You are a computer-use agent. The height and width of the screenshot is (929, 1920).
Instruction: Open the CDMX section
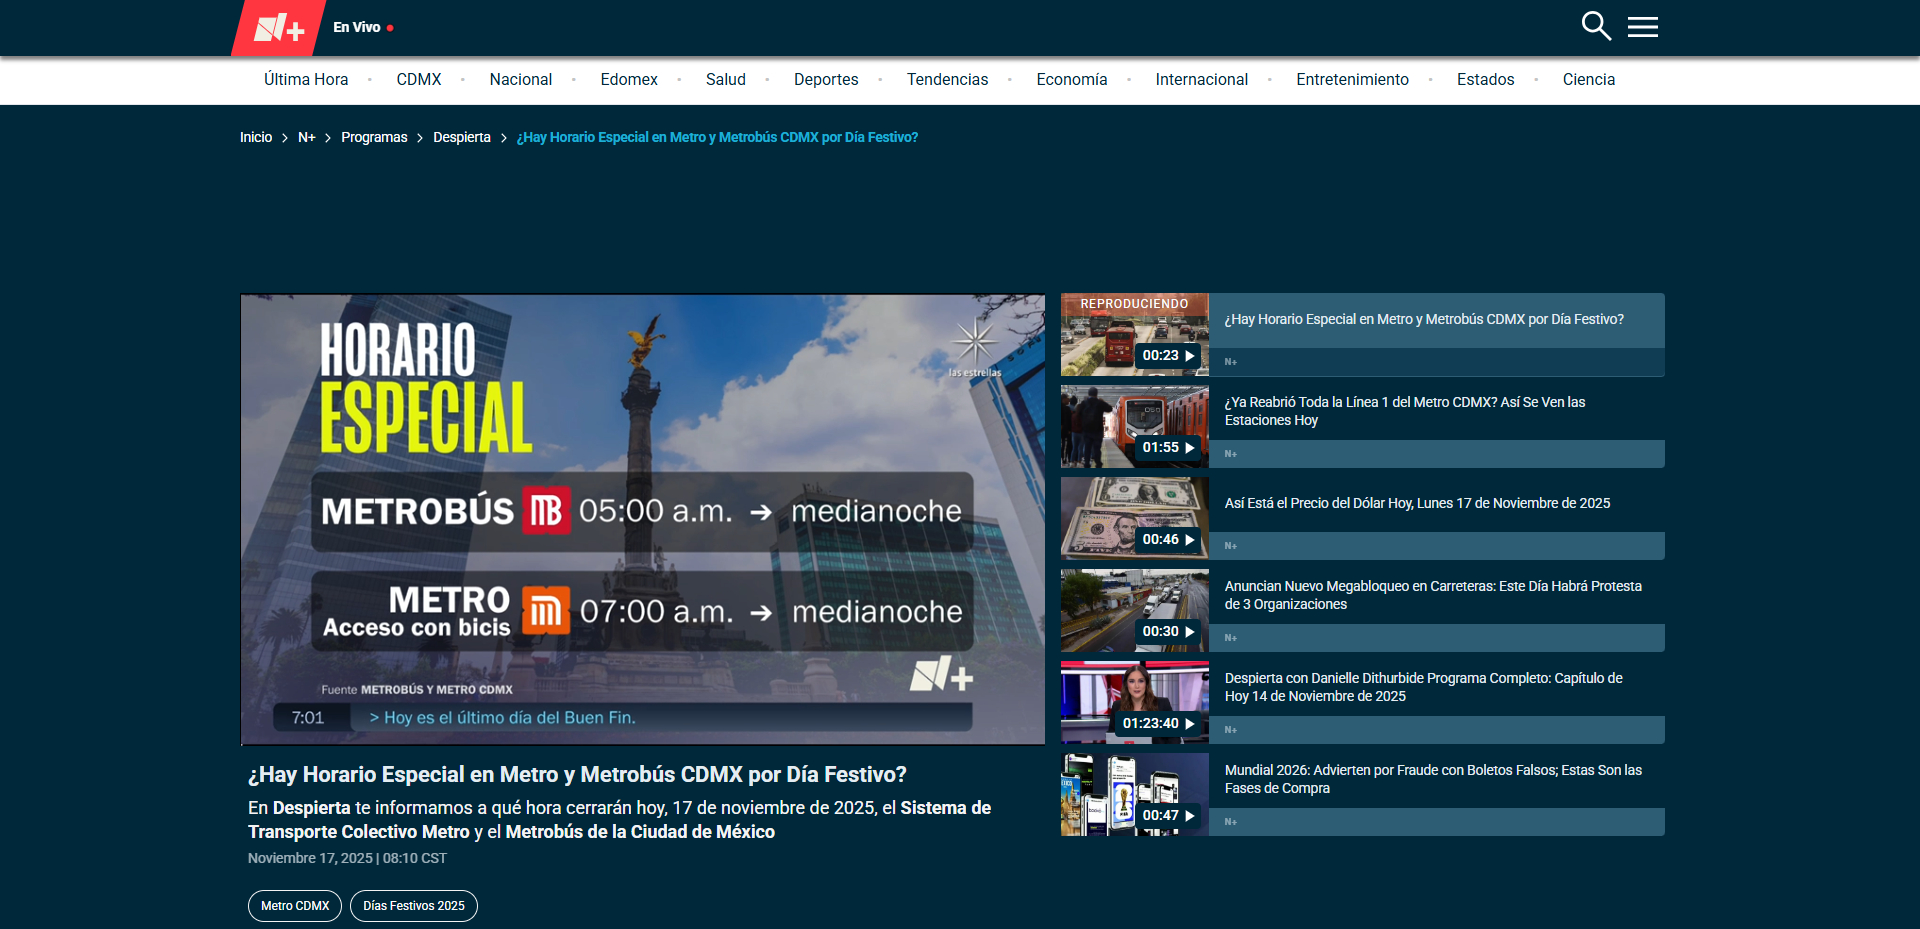pyautogui.click(x=419, y=80)
